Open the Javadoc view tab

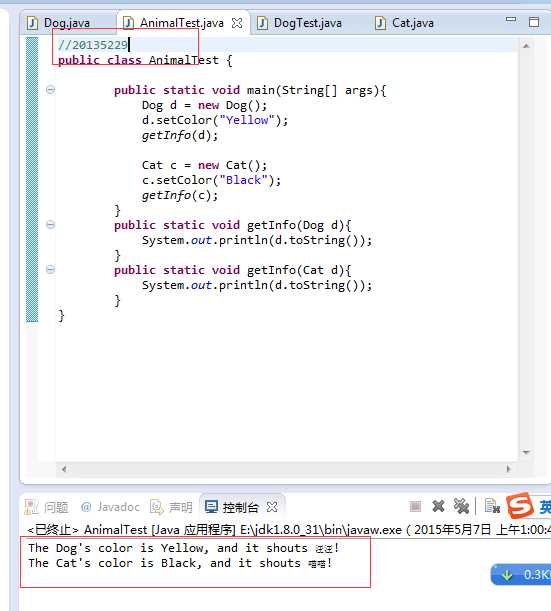[x=110, y=507]
